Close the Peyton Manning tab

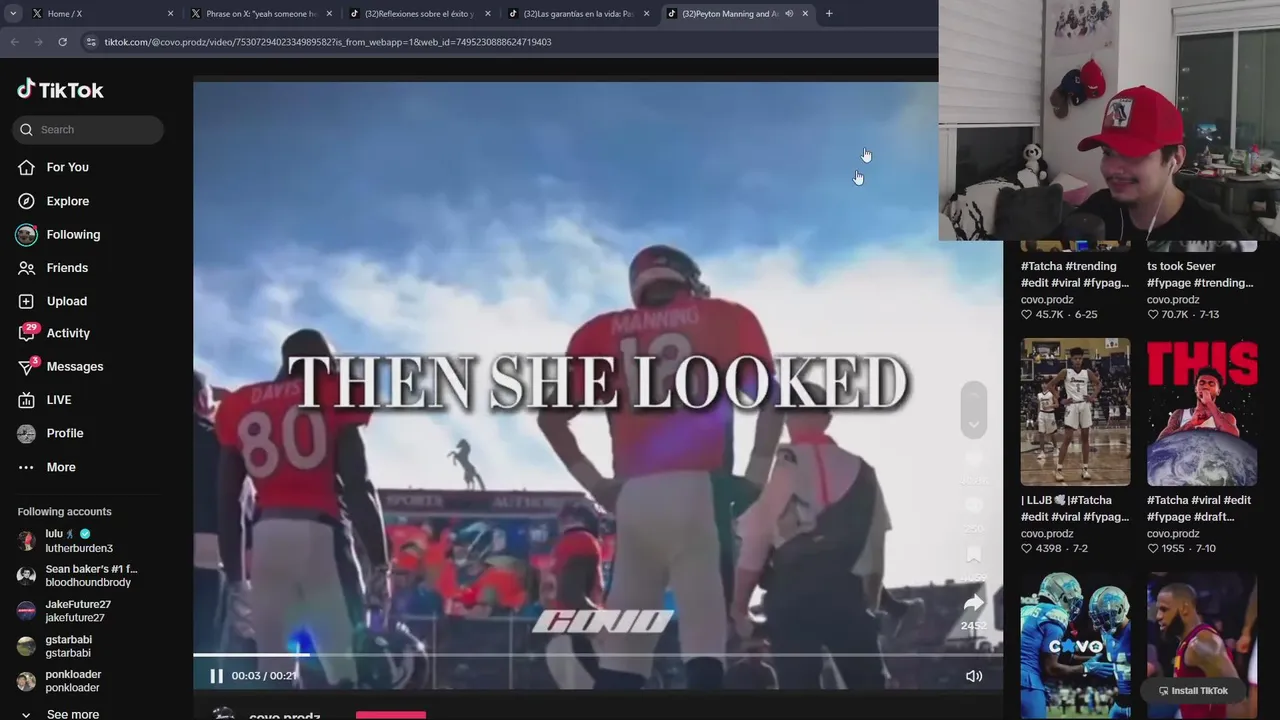coord(805,14)
